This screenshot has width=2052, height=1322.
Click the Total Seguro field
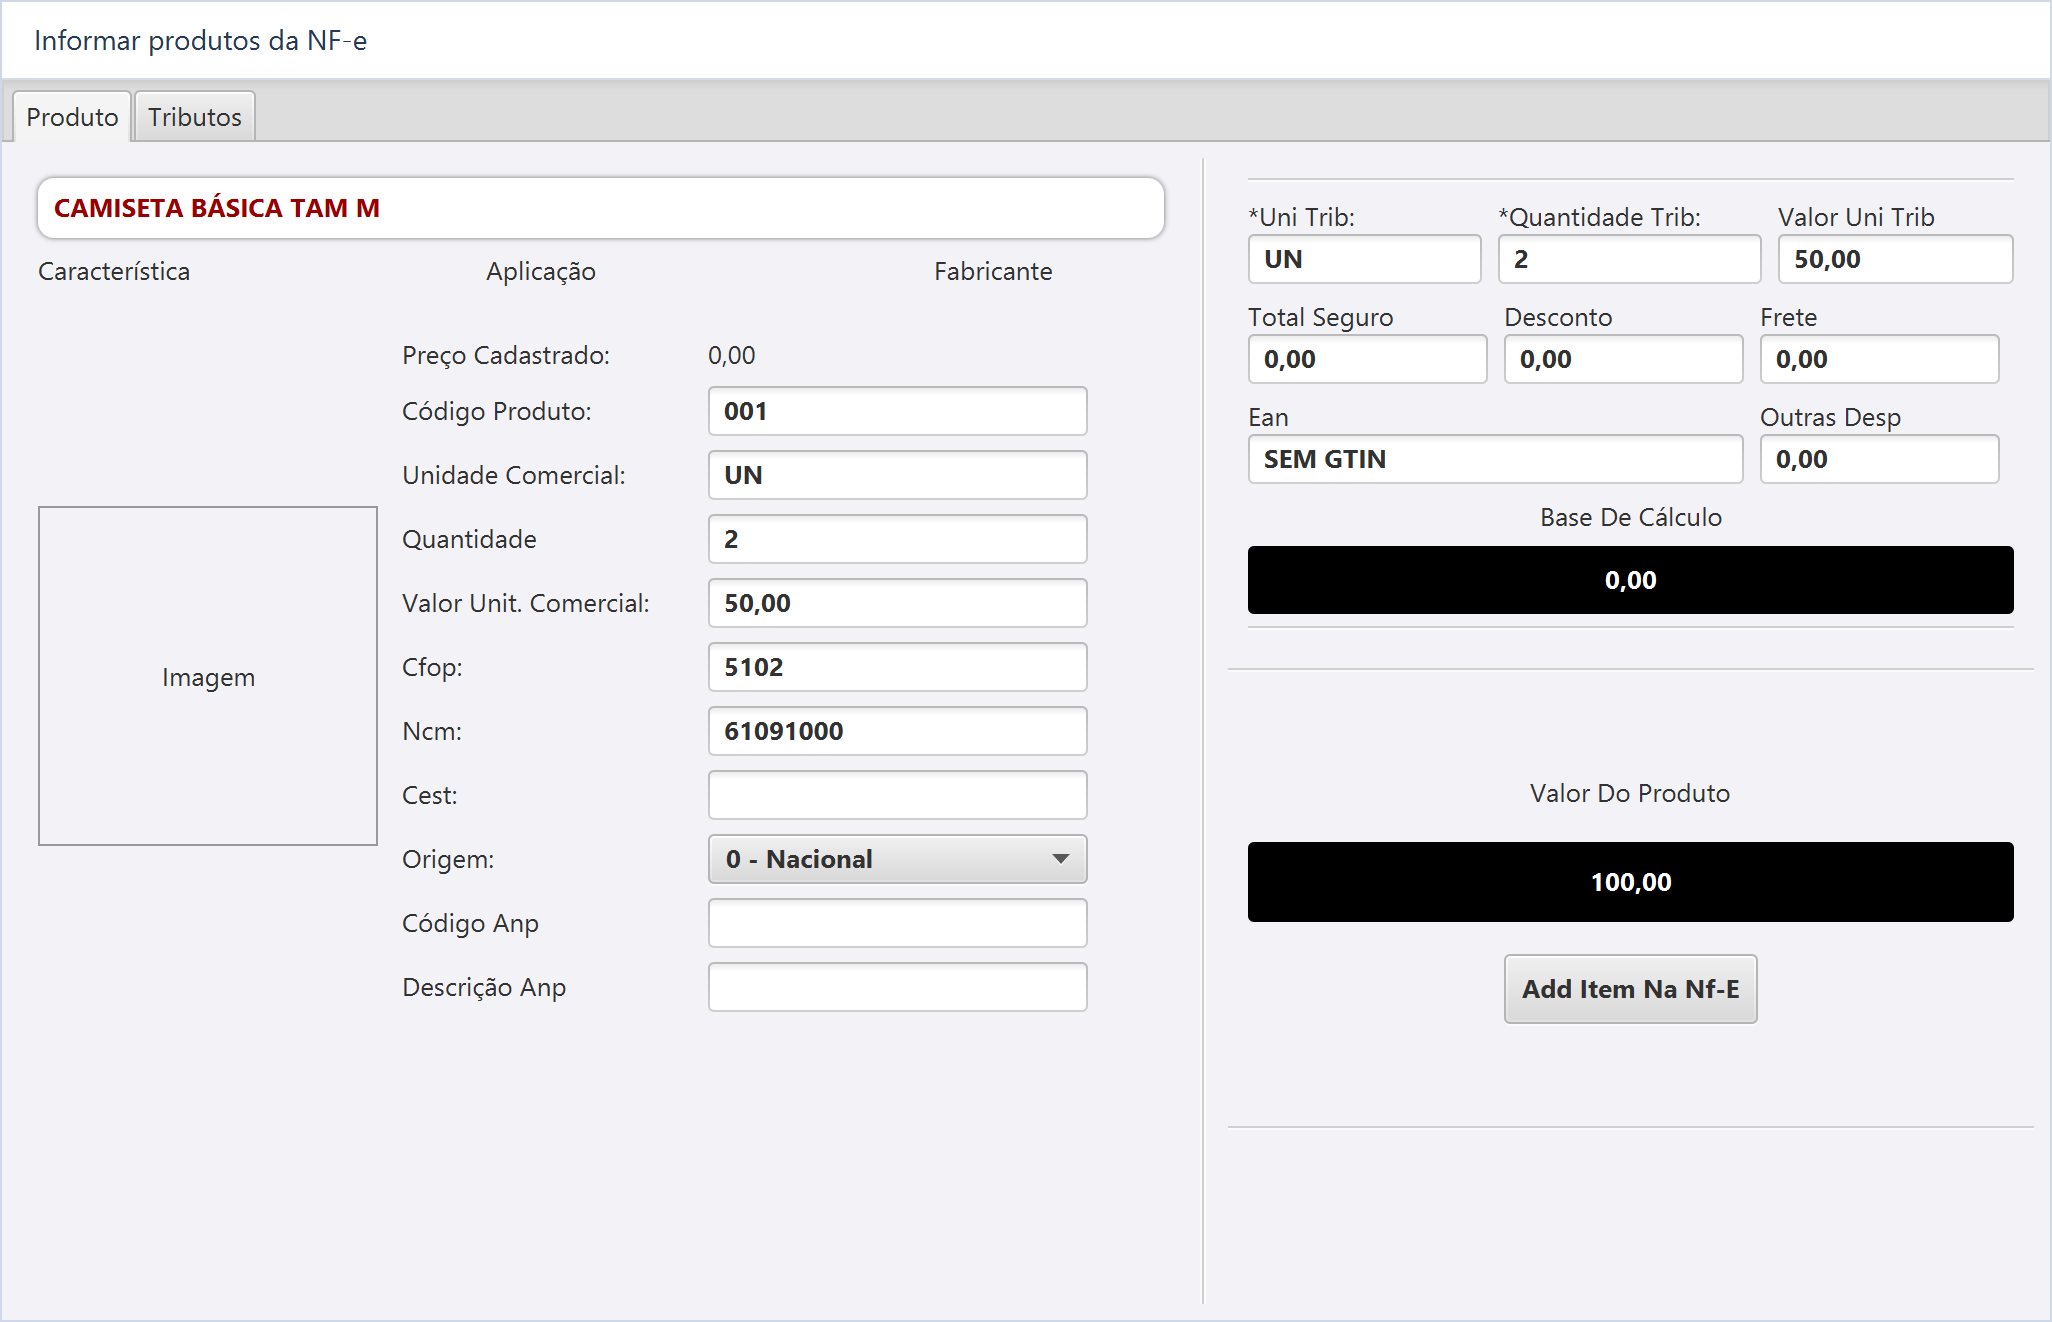(1367, 359)
